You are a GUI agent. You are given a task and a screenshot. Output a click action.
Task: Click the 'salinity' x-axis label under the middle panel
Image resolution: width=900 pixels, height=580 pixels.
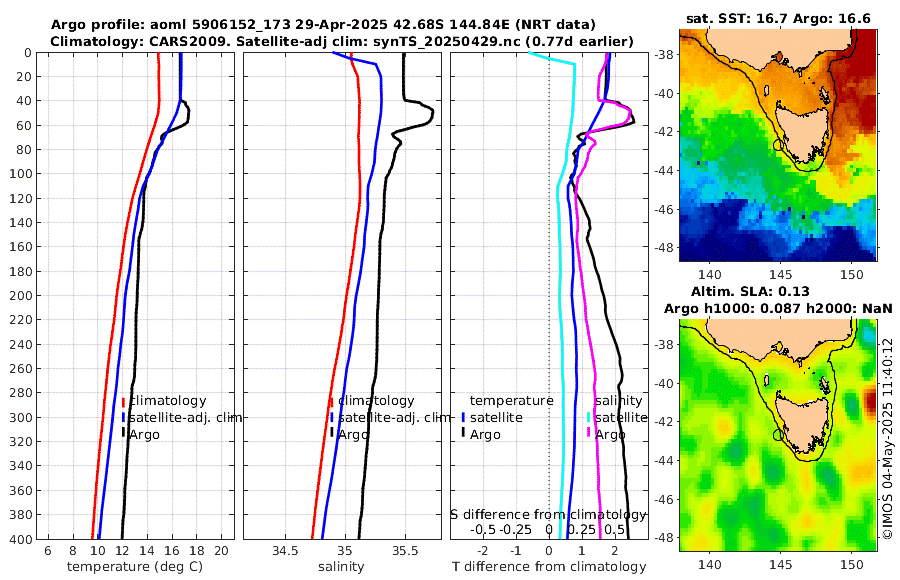click(x=341, y=567)
